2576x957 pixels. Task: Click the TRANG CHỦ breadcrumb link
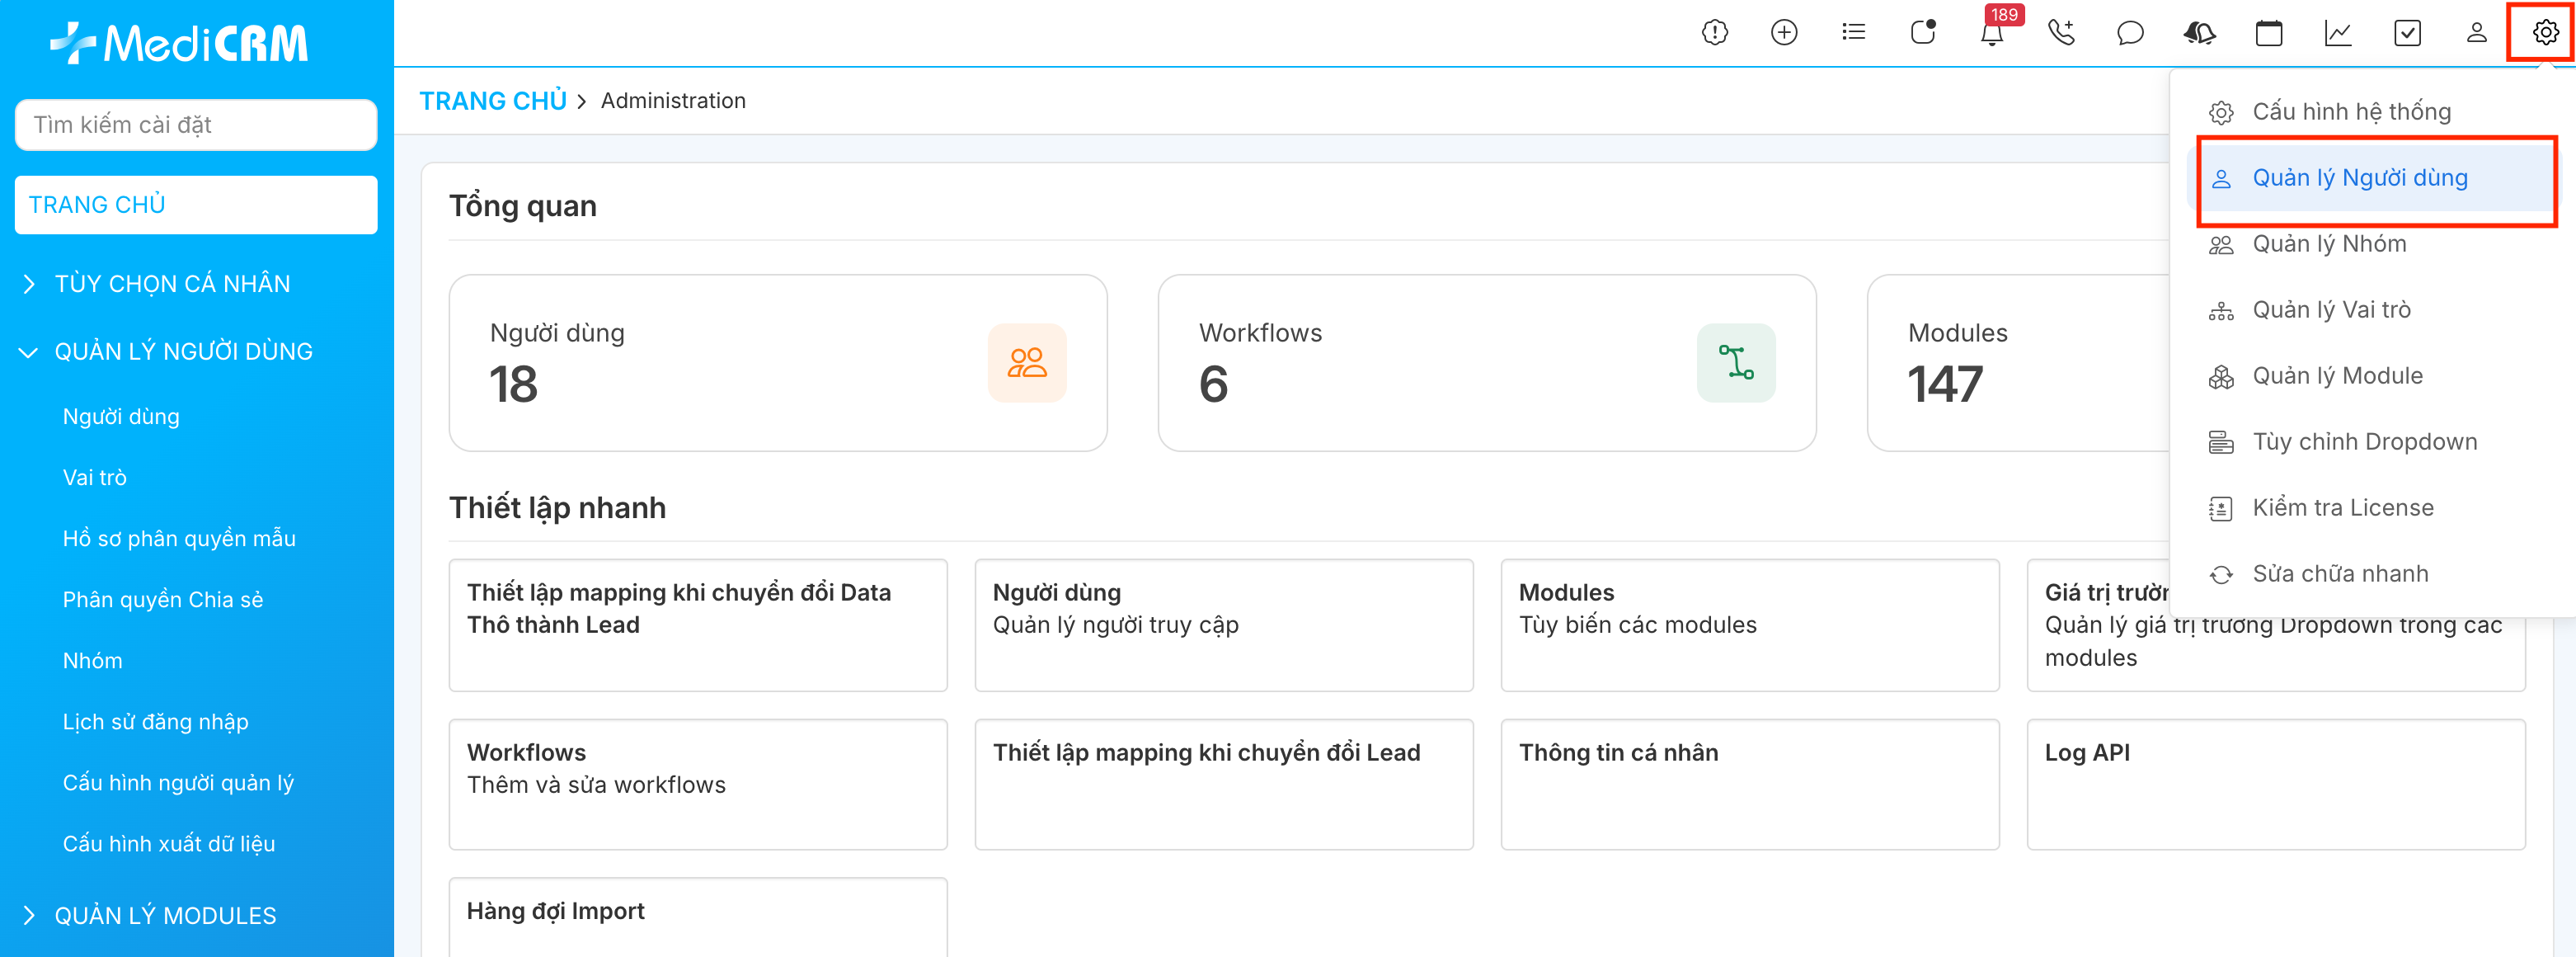pyautogui.click(x=492, y=101)
